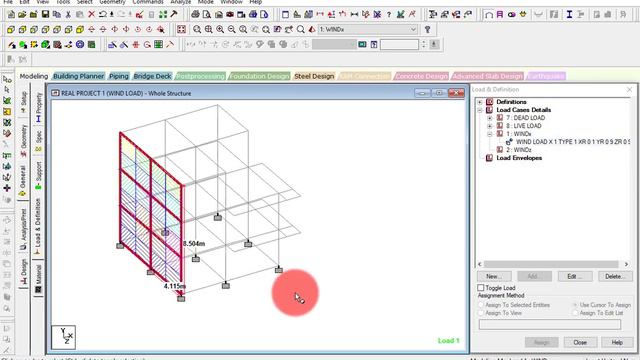Select Assign To View radio button
Screen dimensions: 640x360
coord(481,313)
